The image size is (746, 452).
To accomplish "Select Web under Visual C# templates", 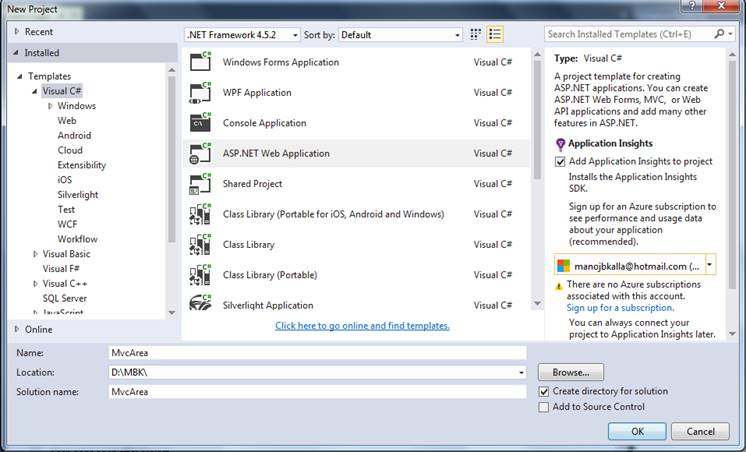I will pyautogui.click(x=67, y=120).
